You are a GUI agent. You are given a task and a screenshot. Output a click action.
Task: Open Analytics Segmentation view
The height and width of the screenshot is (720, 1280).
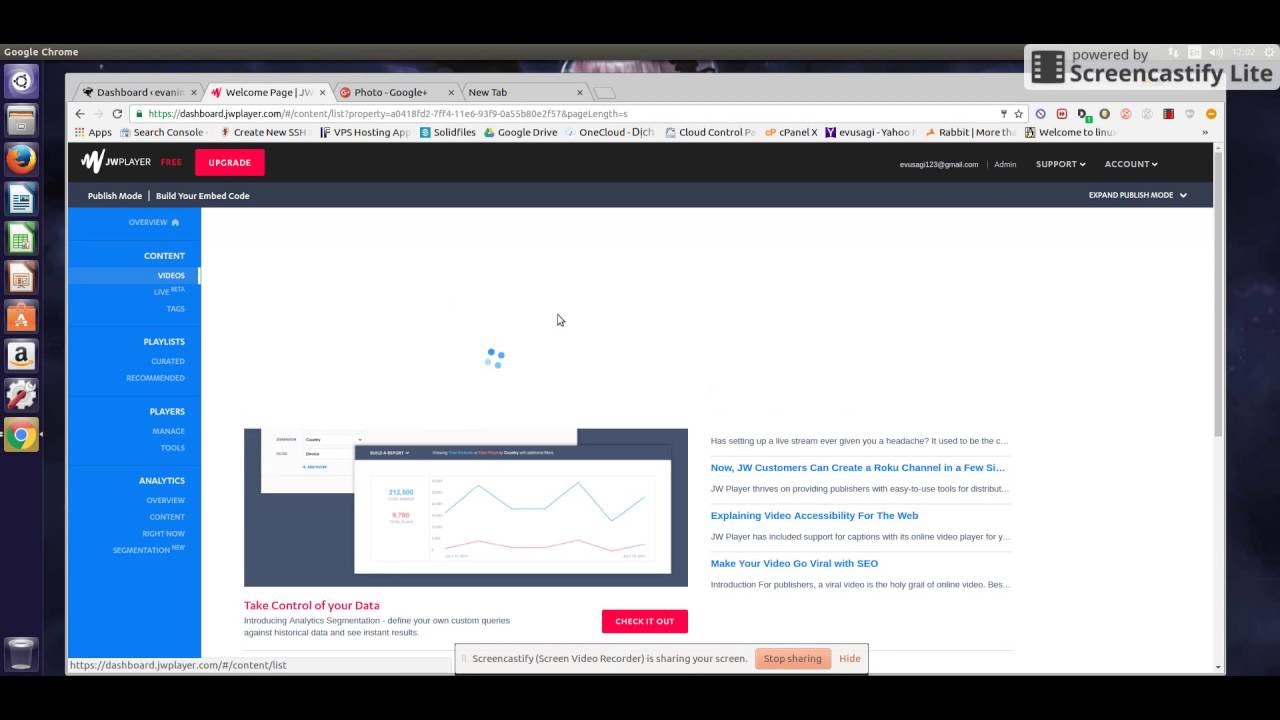point(149,550)
